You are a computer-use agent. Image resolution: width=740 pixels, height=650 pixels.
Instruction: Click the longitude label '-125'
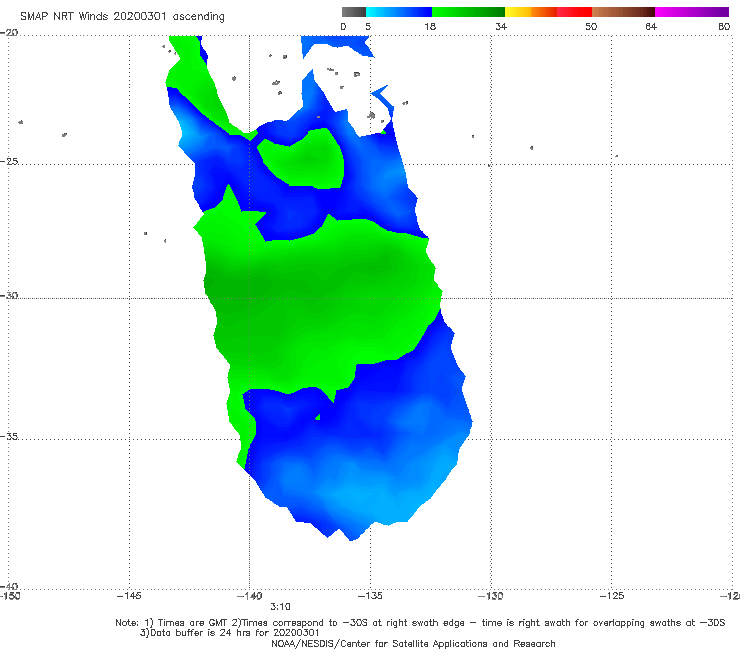click(x=612, y=596)
